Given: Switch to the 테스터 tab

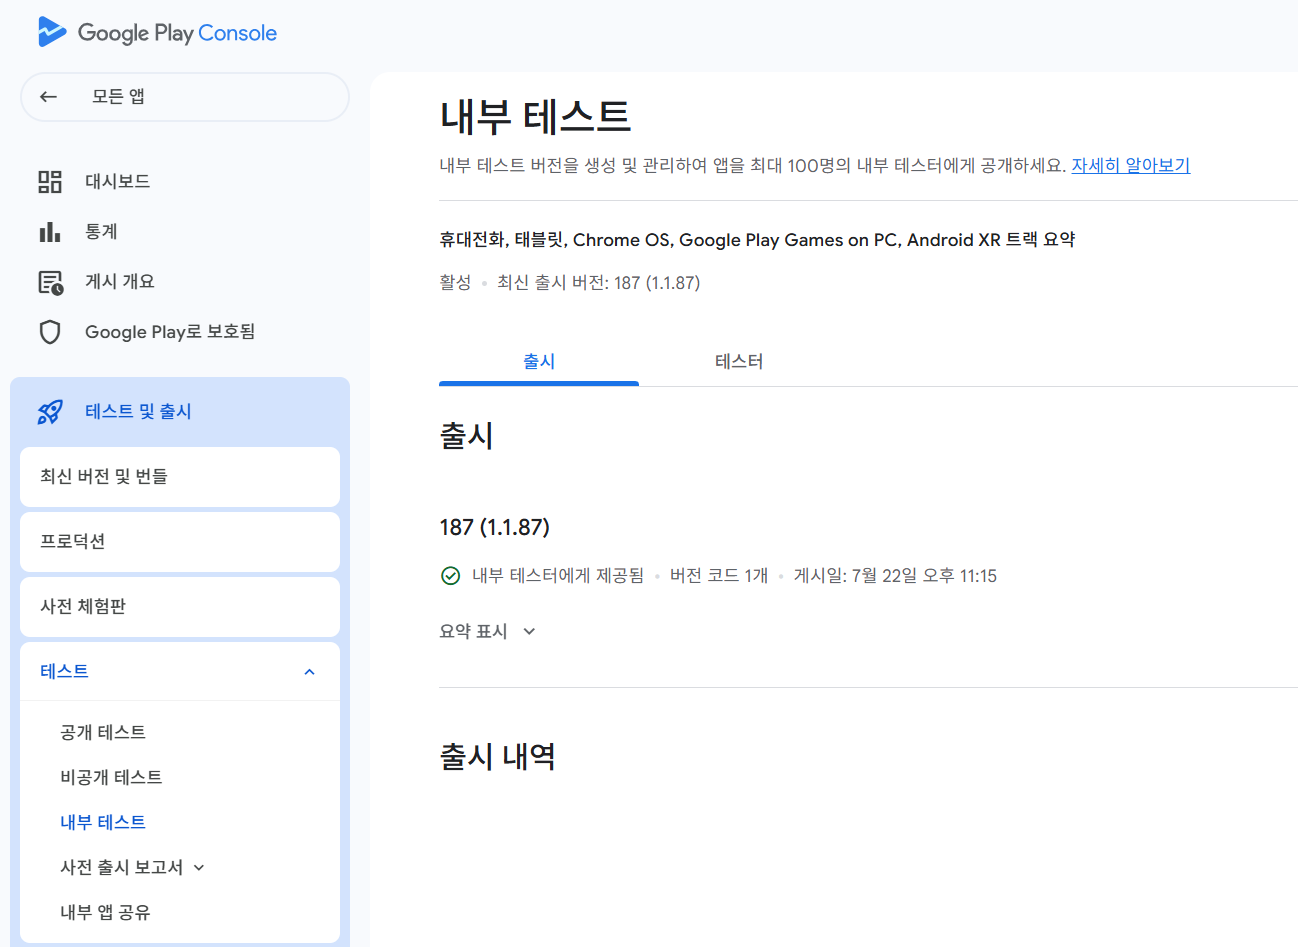Looking at the screenshot, I should [x=739, y=362].
